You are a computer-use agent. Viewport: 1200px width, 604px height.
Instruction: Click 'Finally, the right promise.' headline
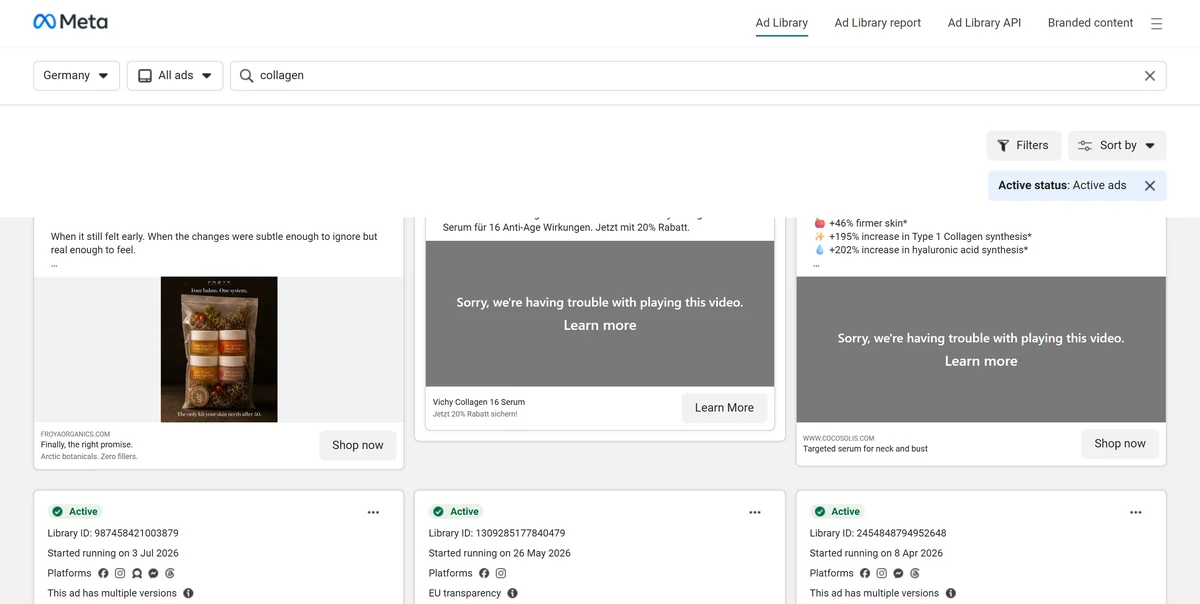tap(87, 445)
